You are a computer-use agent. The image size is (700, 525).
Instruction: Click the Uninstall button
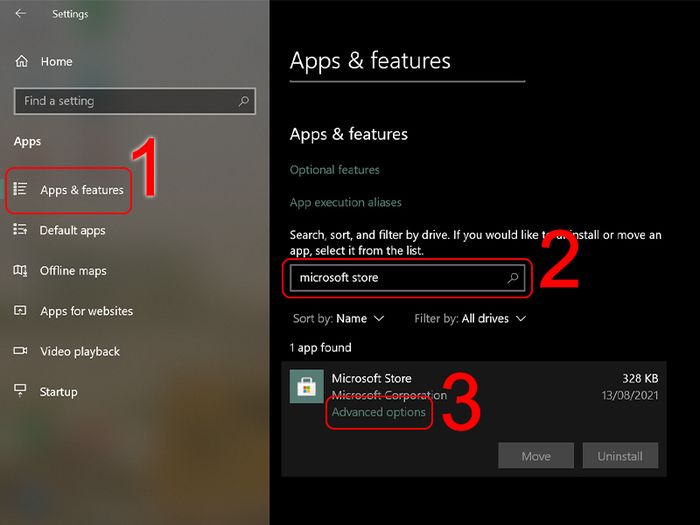click(620, 456)
